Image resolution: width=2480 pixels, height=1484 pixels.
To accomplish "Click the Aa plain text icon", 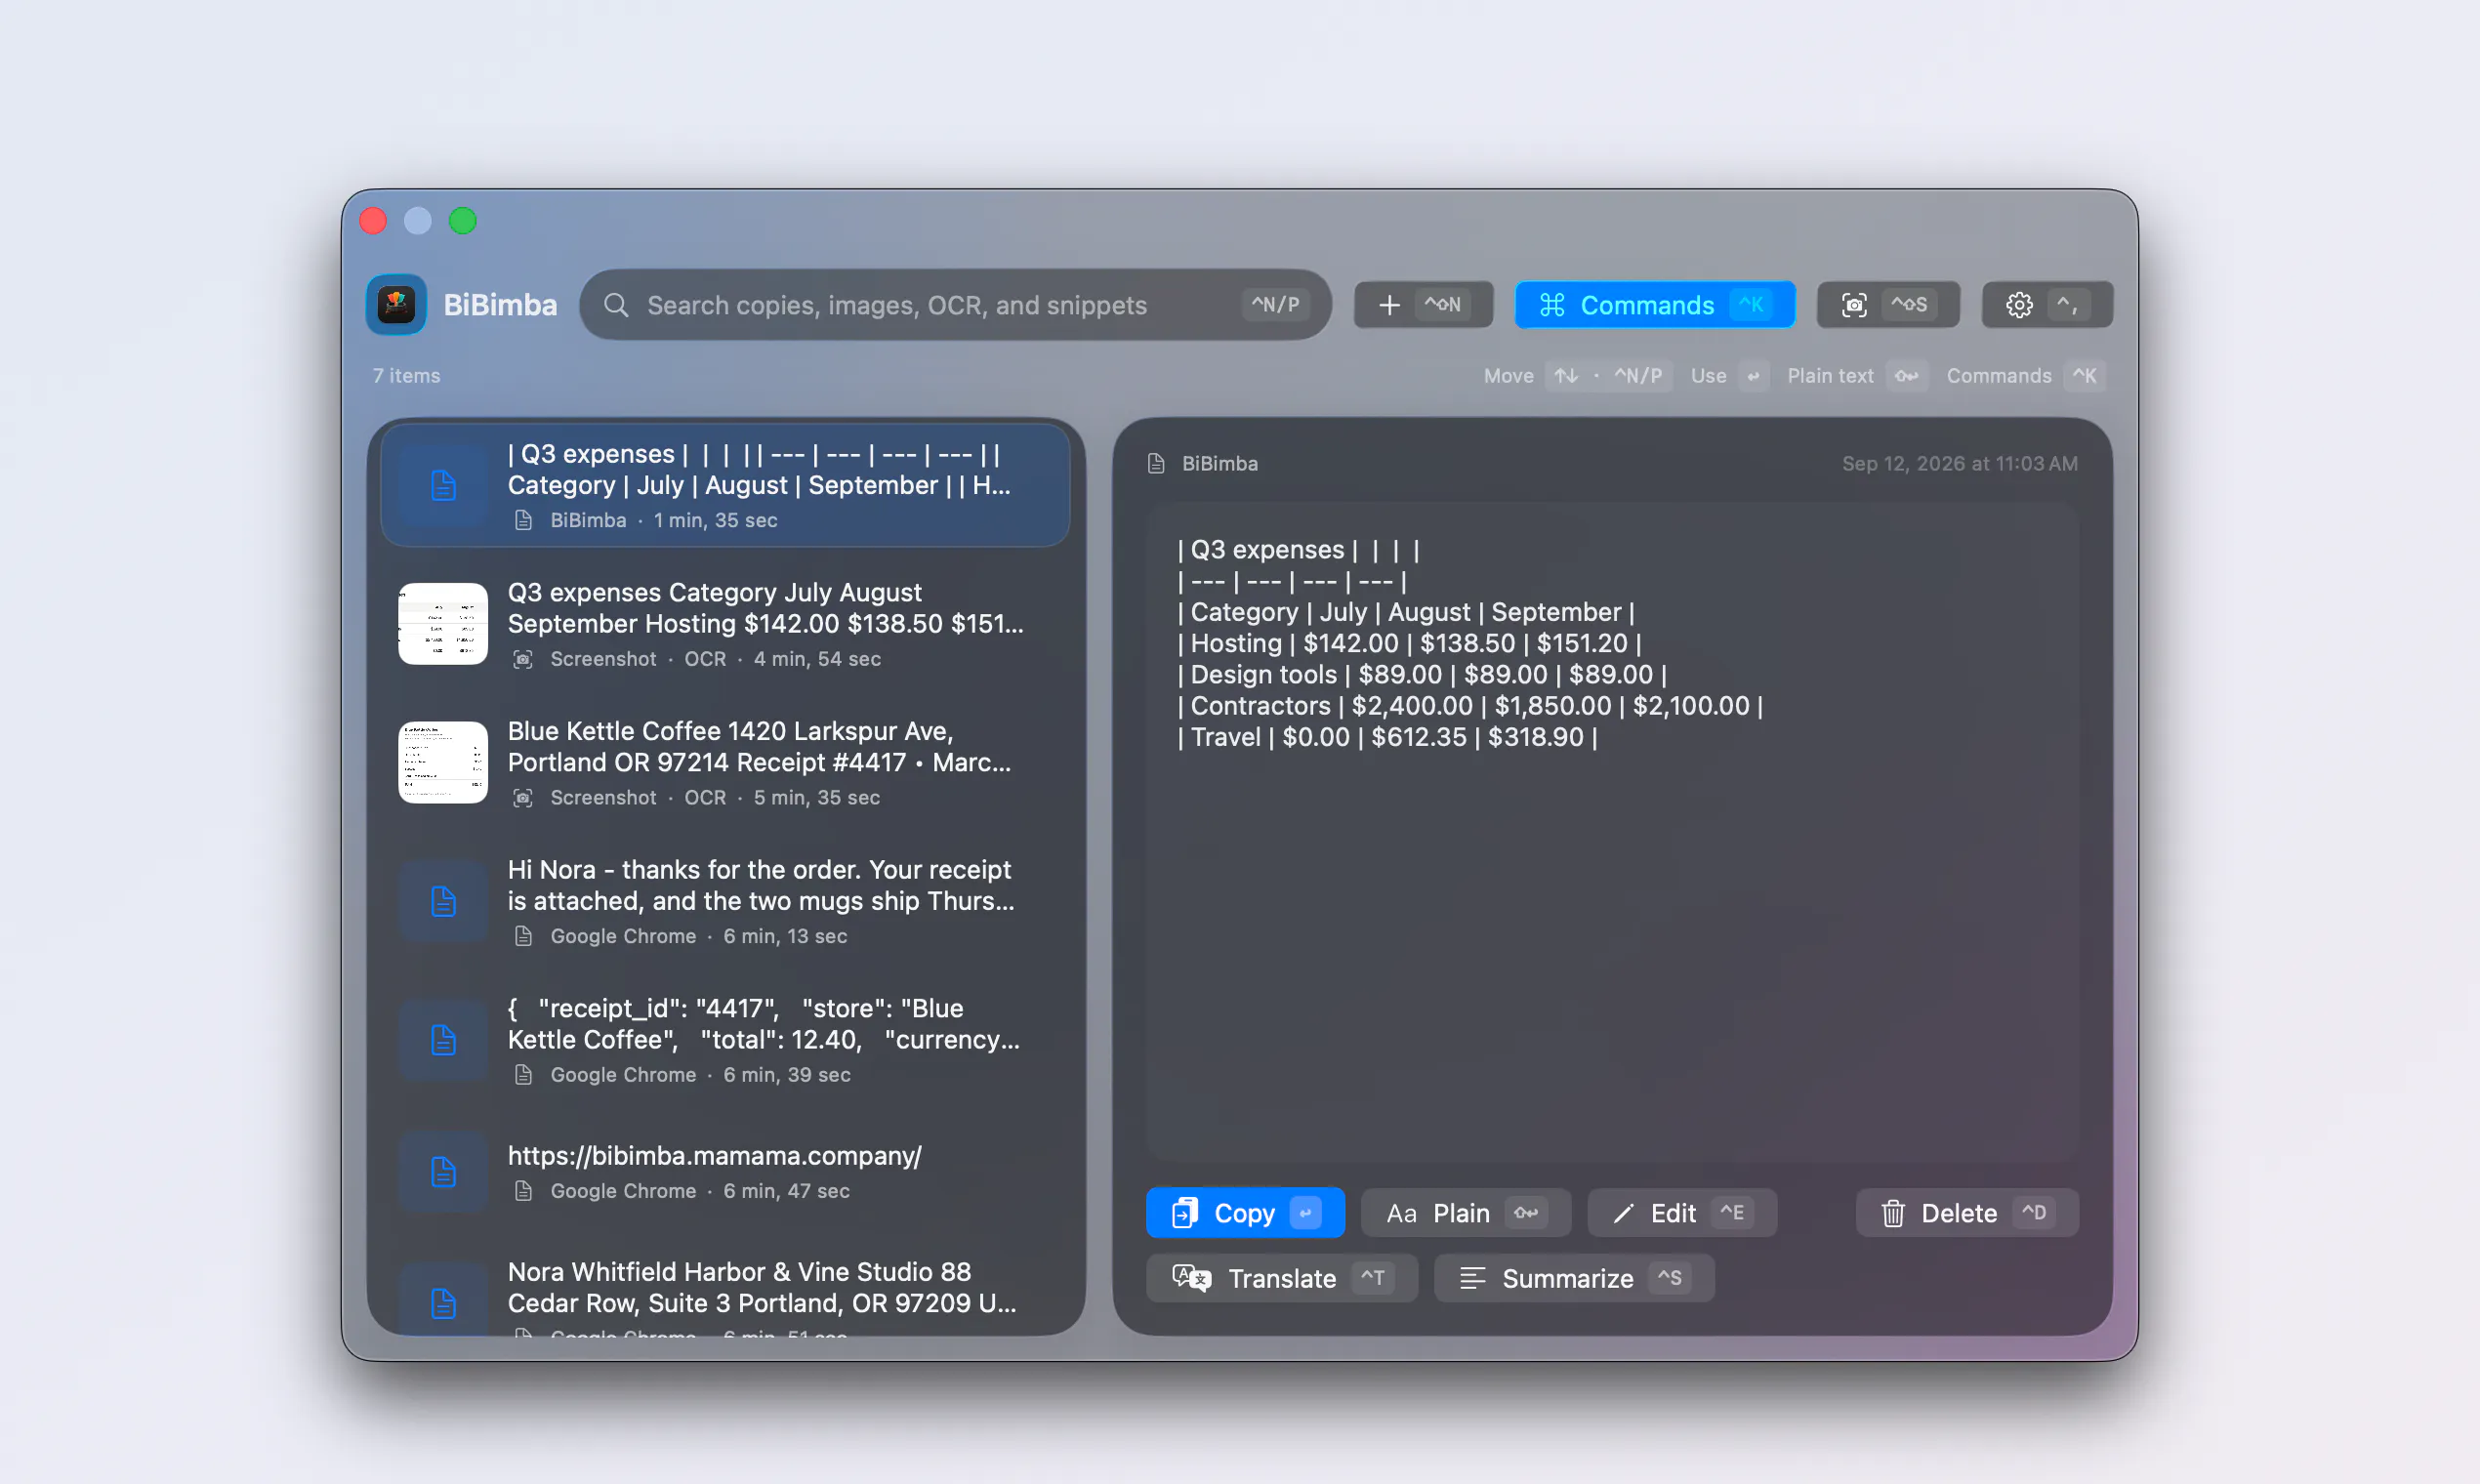I will [1401, 1214].
